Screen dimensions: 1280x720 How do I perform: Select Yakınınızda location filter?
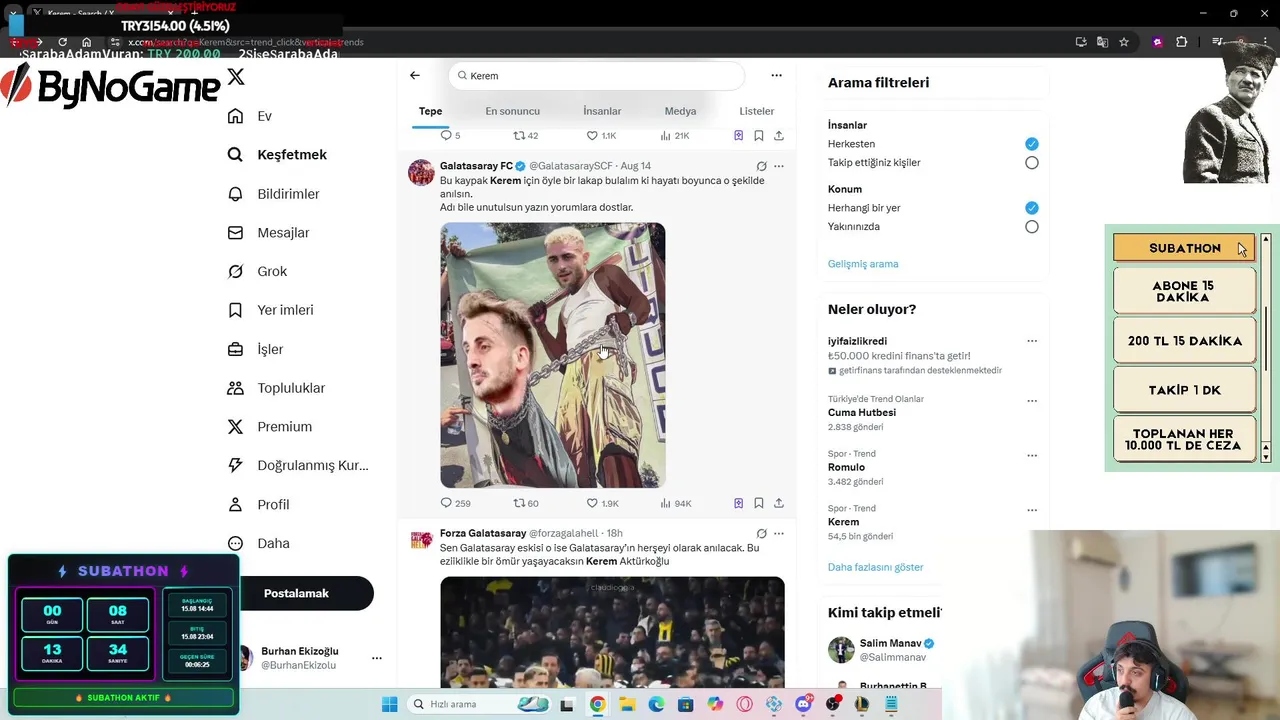coord(1031,227)
